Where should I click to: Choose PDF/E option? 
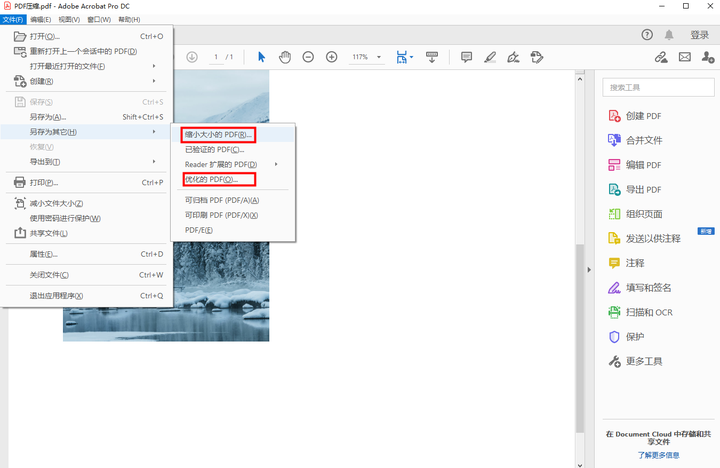click(x=233, y=230)
